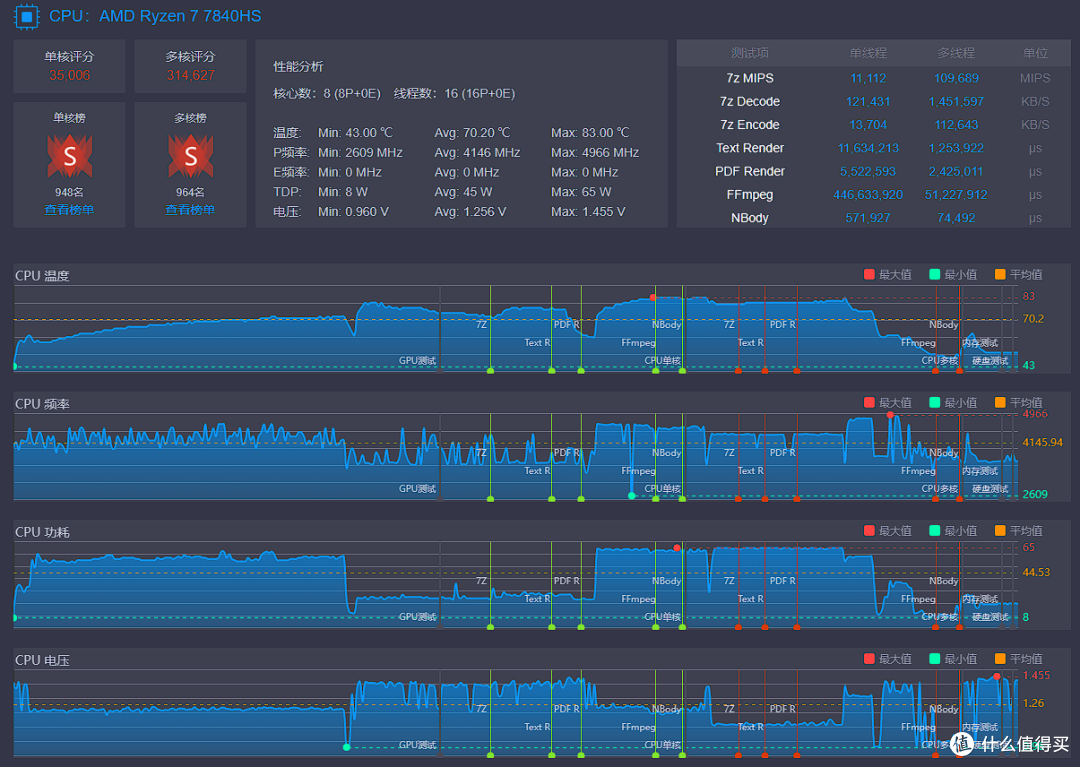Toggle 平均值 legend in CPU 频率 chart
1080x767 pixels.
tap(1019, 403)
